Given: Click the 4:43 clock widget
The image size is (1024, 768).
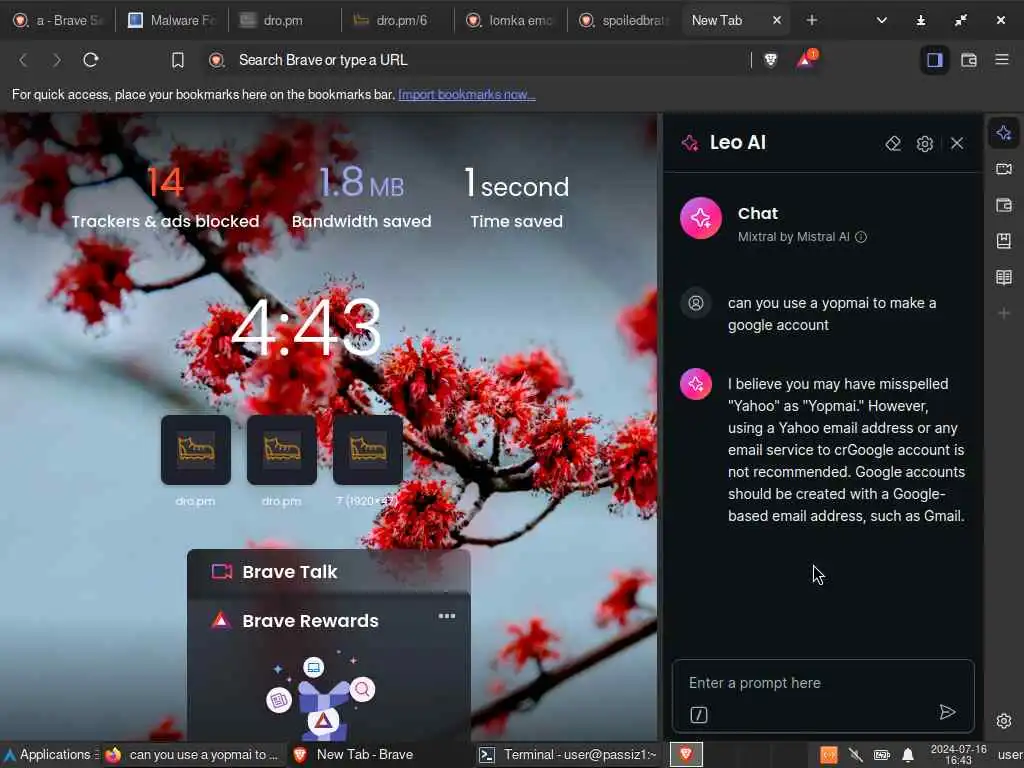Looking at the screenshot, I should (x=306, y=327).
